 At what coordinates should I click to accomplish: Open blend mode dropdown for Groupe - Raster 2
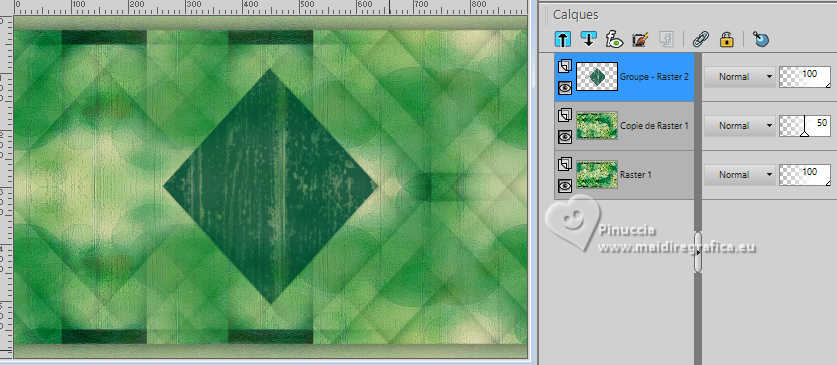click(x=740, y=77)
